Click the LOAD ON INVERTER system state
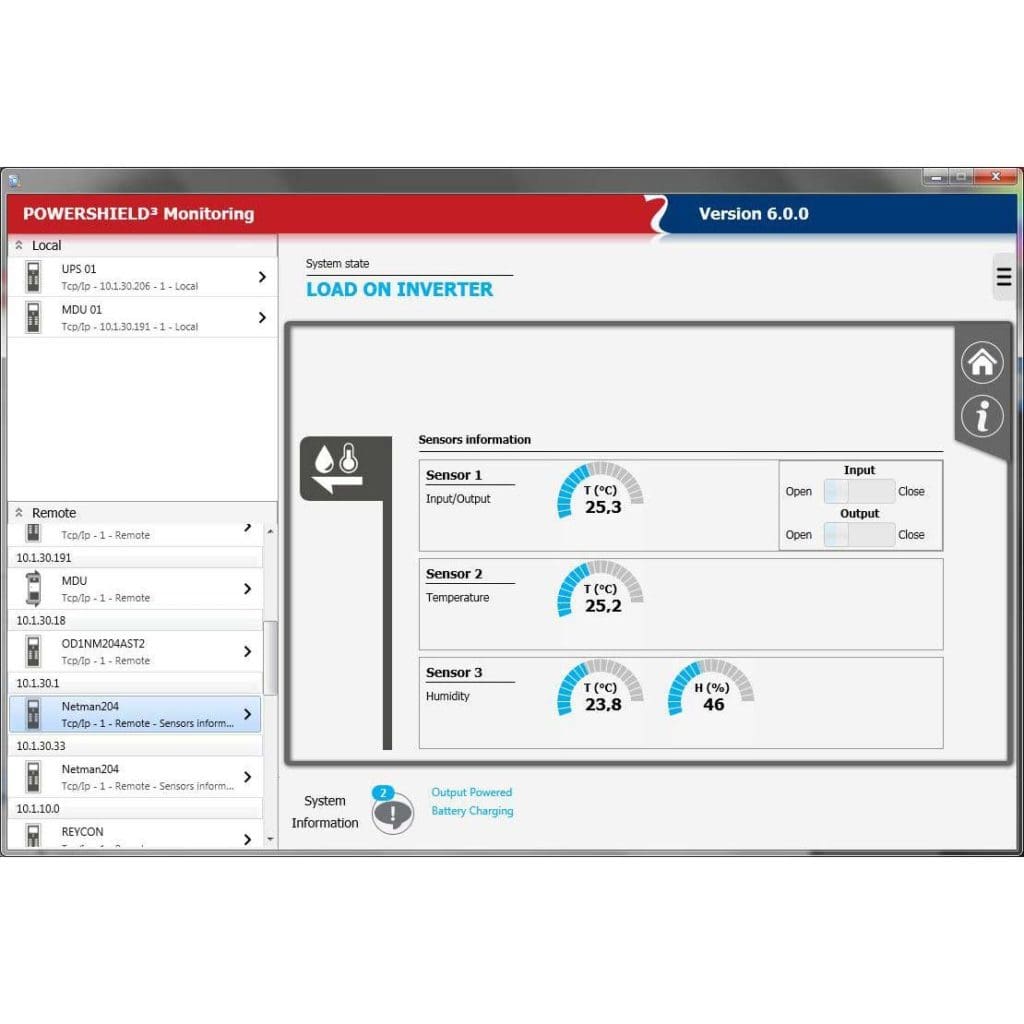This screenshot has width=1024, height=1024. click(399, 289)
